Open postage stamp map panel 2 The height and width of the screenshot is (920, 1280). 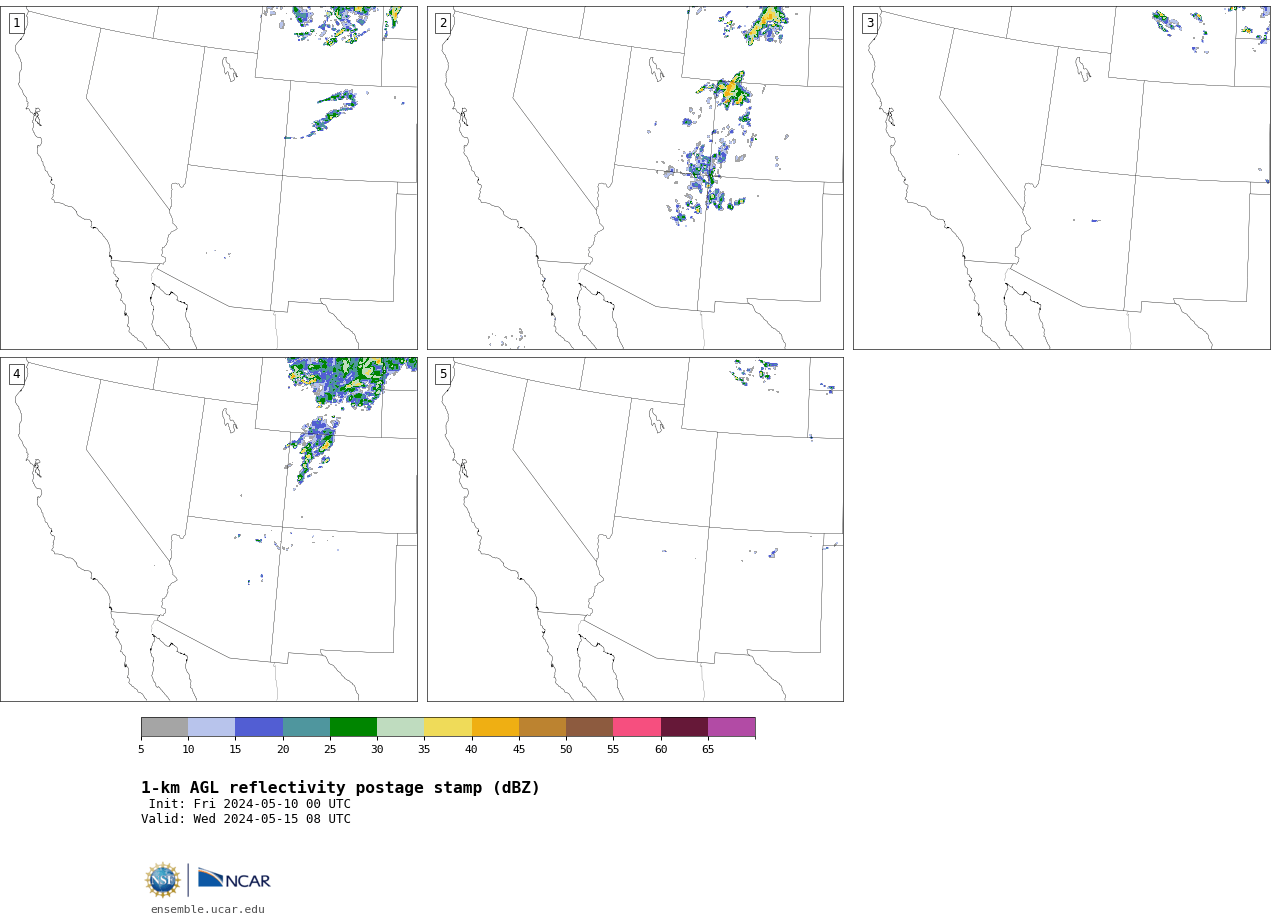tap(635, 178)
